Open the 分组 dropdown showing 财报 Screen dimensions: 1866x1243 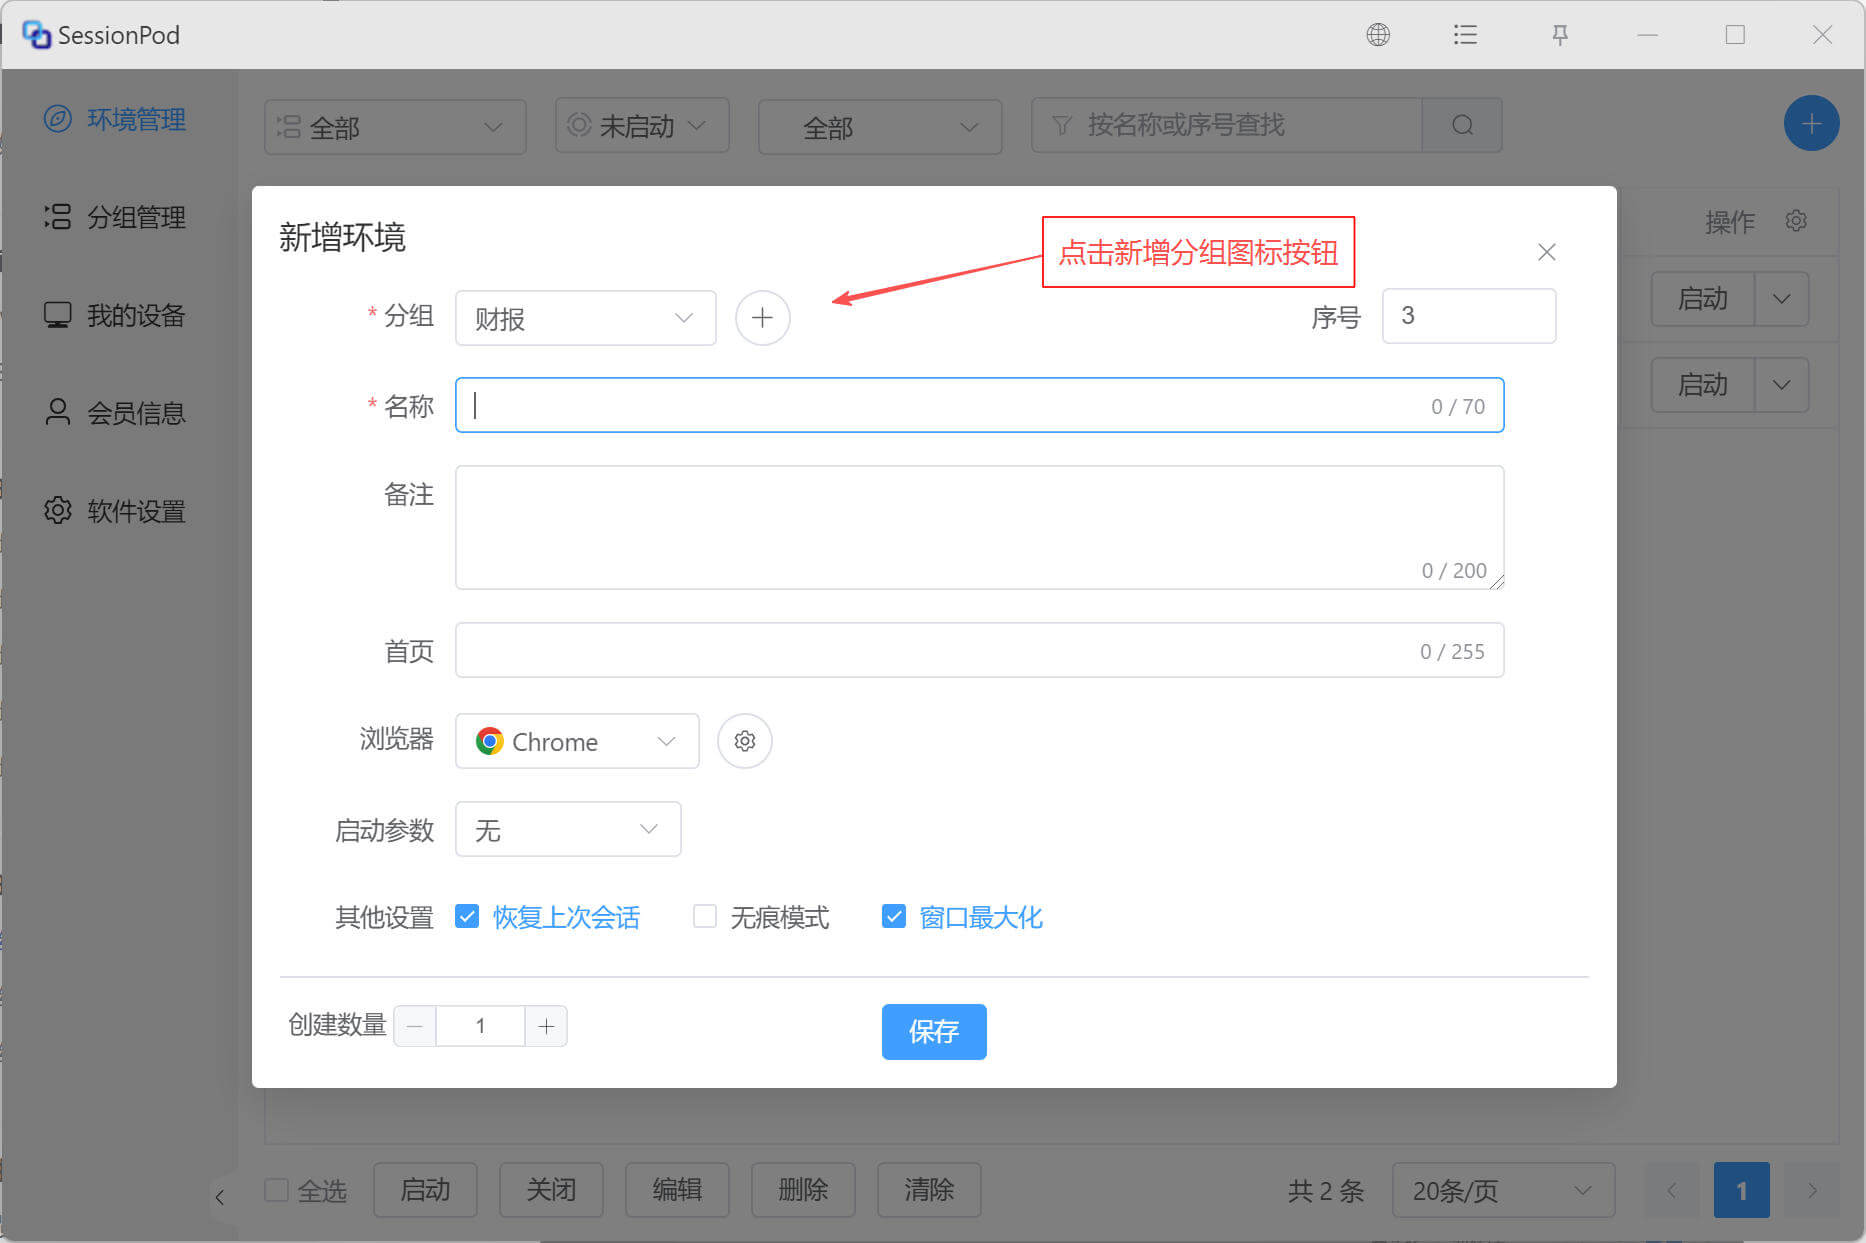tap(585, 318)
